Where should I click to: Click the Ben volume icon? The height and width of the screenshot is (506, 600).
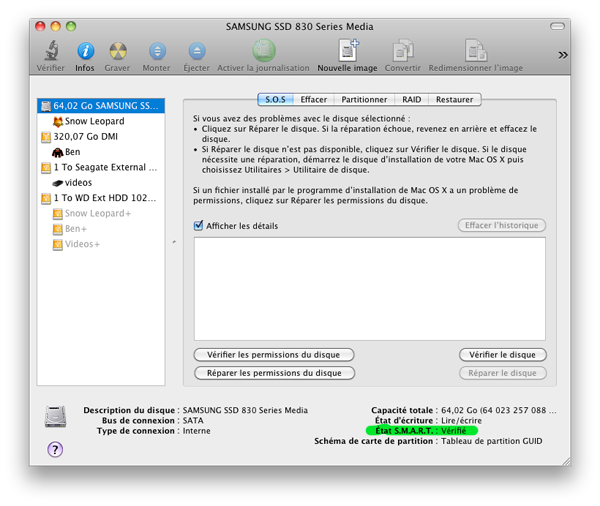point(58,152)
